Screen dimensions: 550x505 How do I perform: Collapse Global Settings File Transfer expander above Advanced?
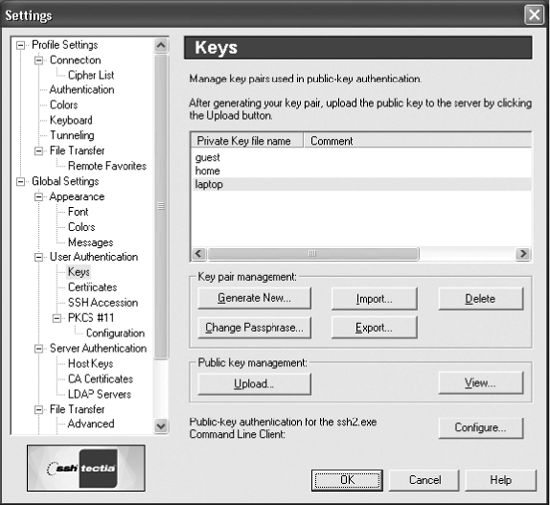pos(39,409)
